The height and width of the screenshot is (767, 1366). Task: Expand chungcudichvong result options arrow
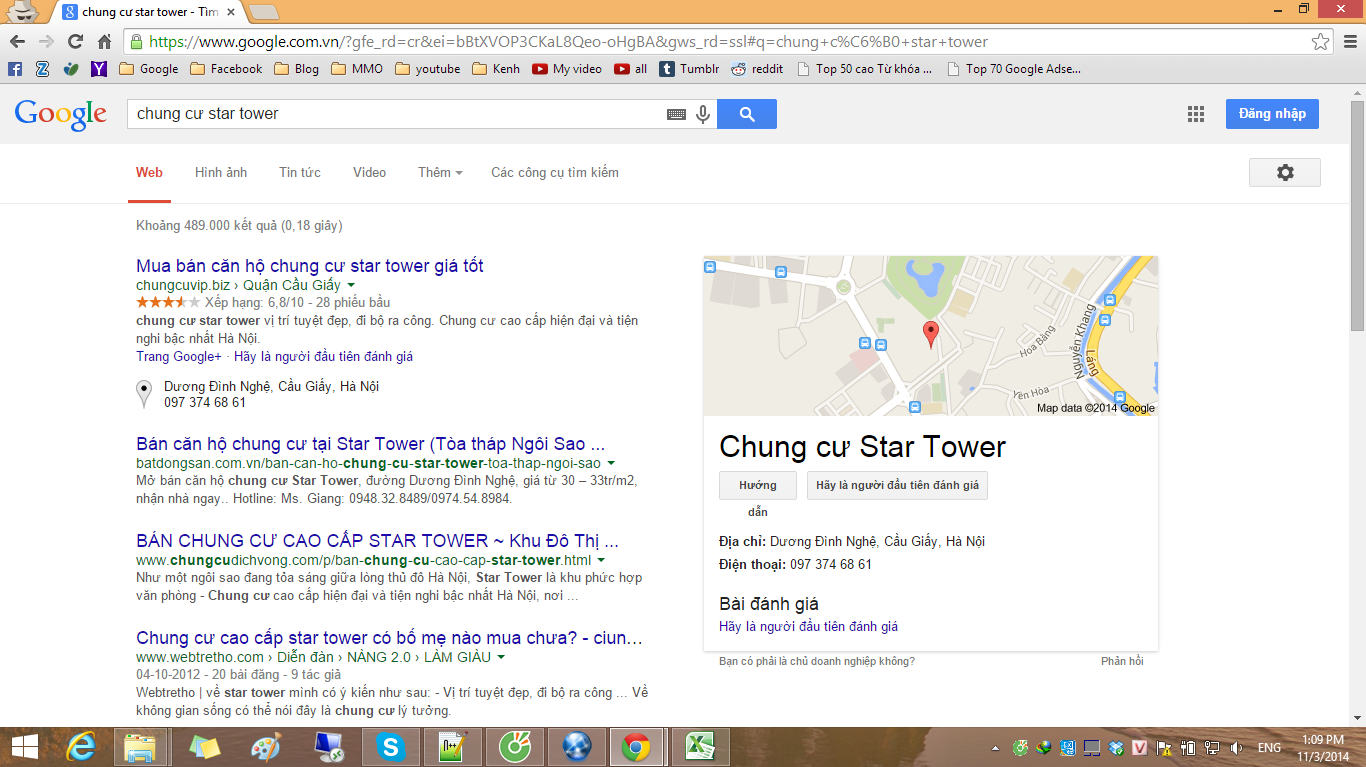coord(601,560)
